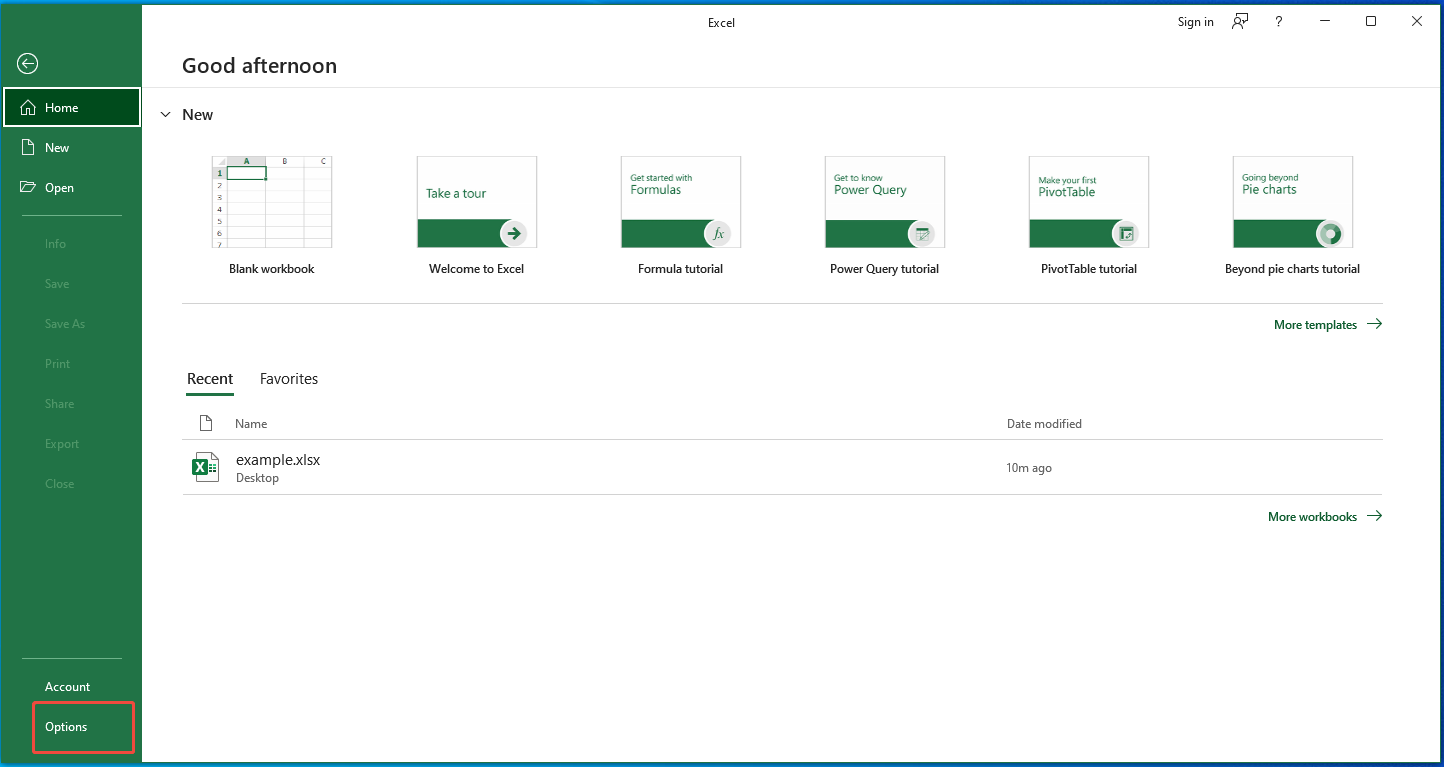The width and height of the screenshot is (1444, 767).
Task: Sign in from the title bar
Action: 1195,22
